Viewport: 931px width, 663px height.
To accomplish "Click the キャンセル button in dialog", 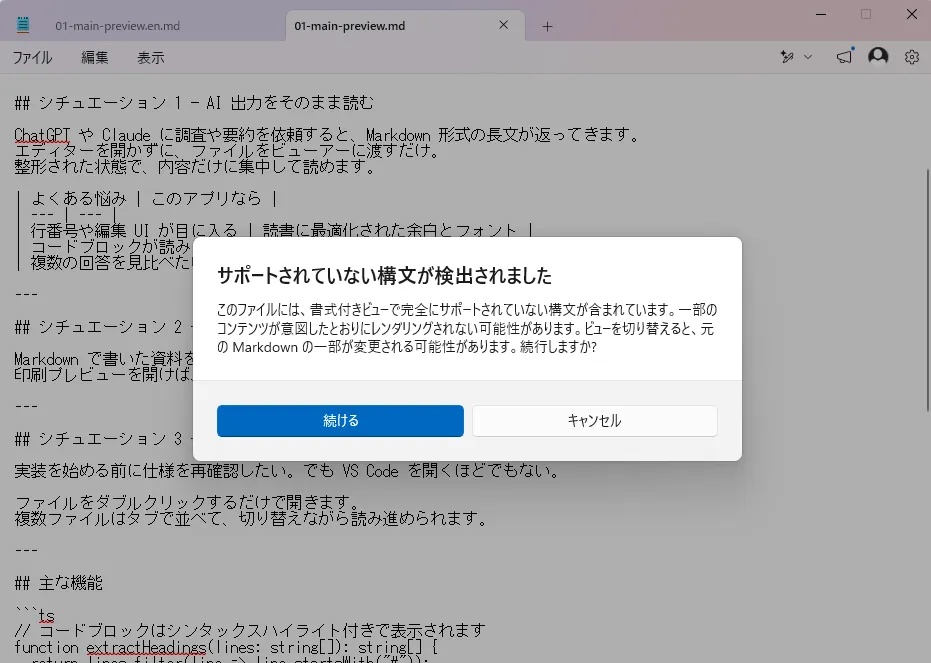I will pos(594,421).
